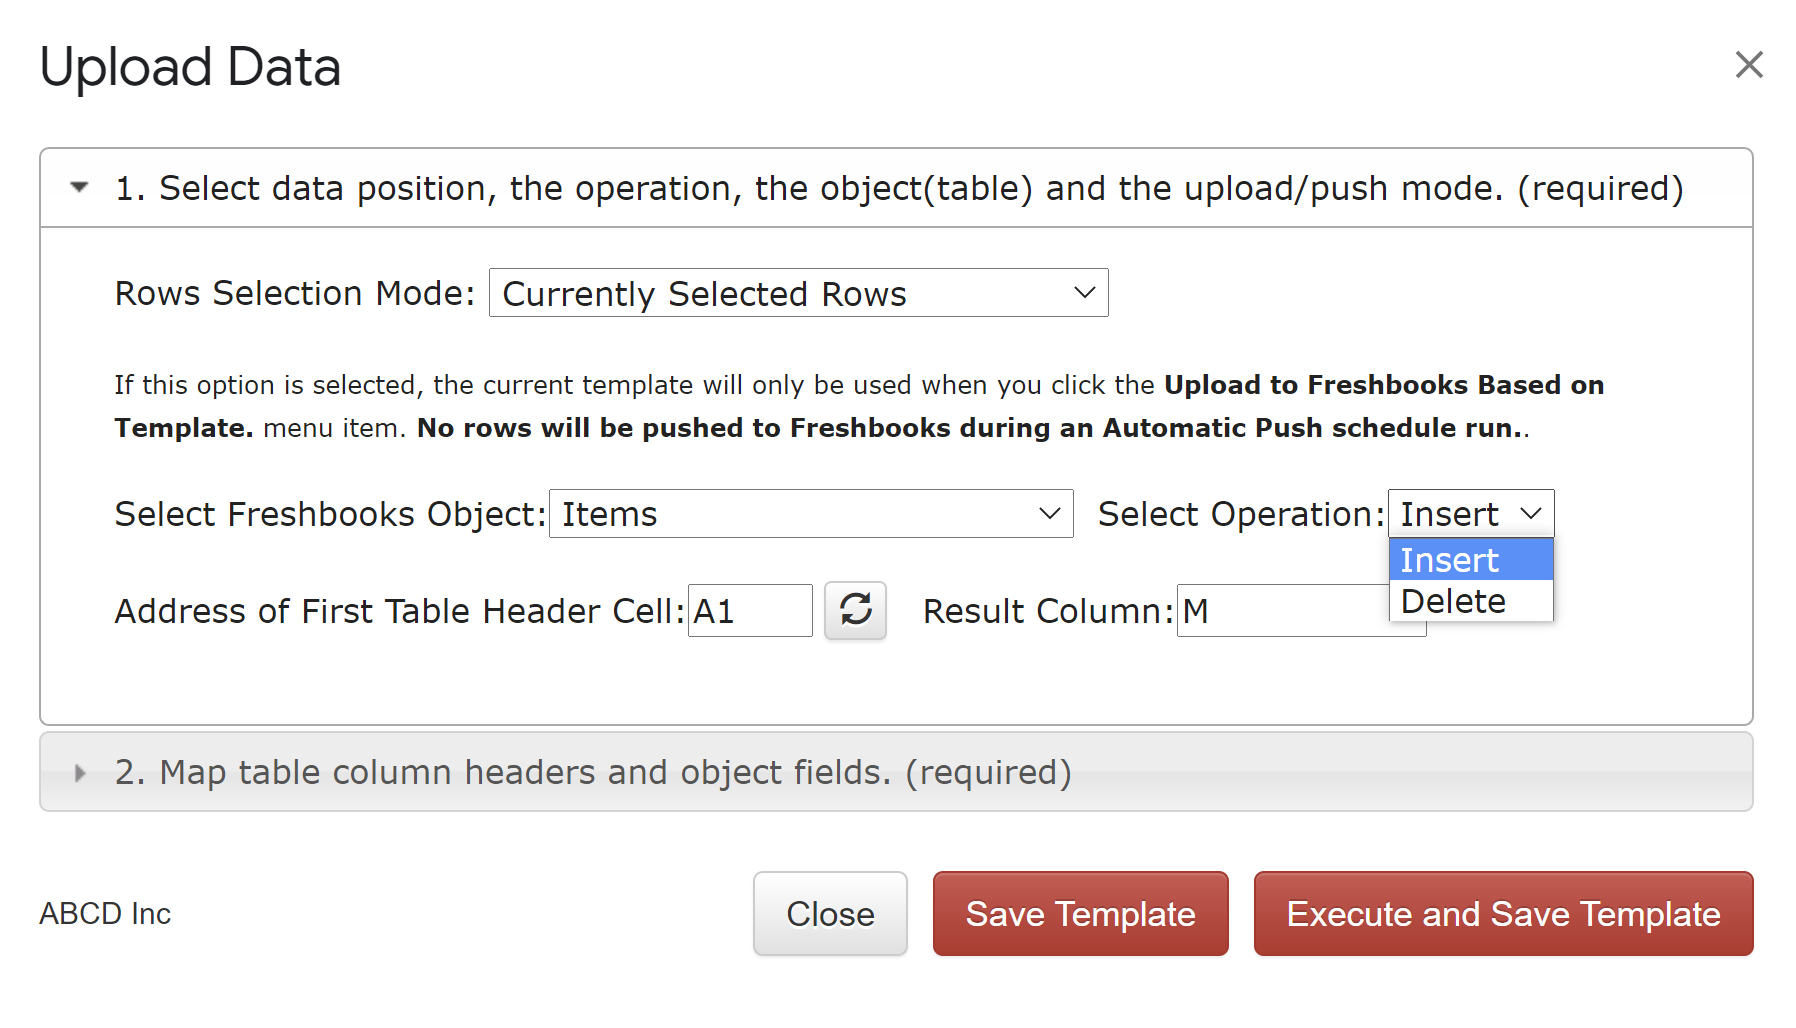Click the Address of First Table Header Cell field

coord(750,610)
